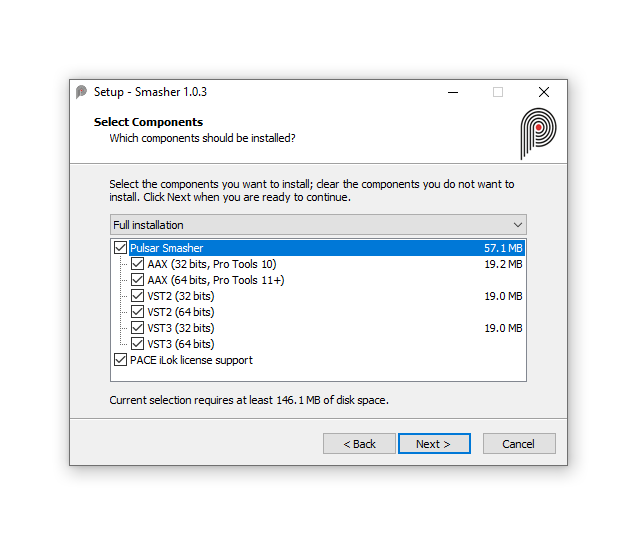This screenshot has width=631, height=549.
Task: Toggle AAX (64 bits, Pro Tools 11+) checkbox
Action: pos(138,280)
